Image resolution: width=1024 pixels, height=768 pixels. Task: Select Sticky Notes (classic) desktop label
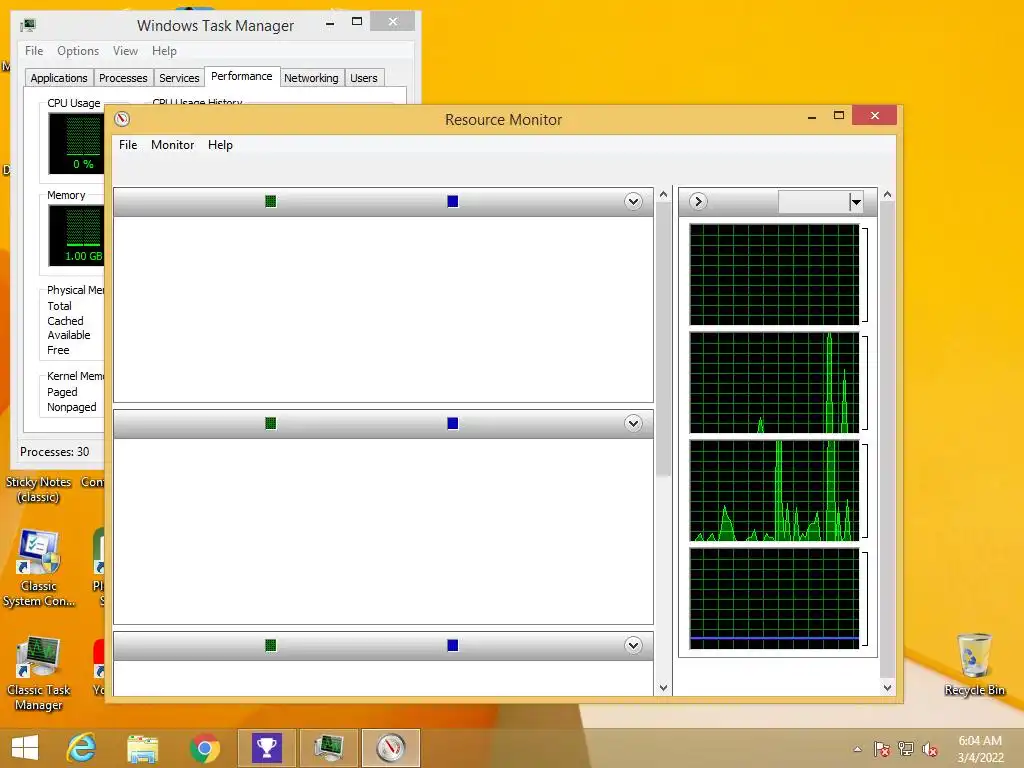point(39,489)
